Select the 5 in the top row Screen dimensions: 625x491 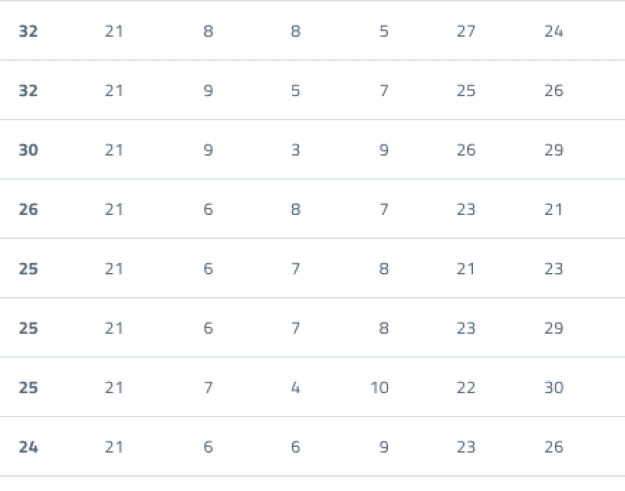point(384,31)
